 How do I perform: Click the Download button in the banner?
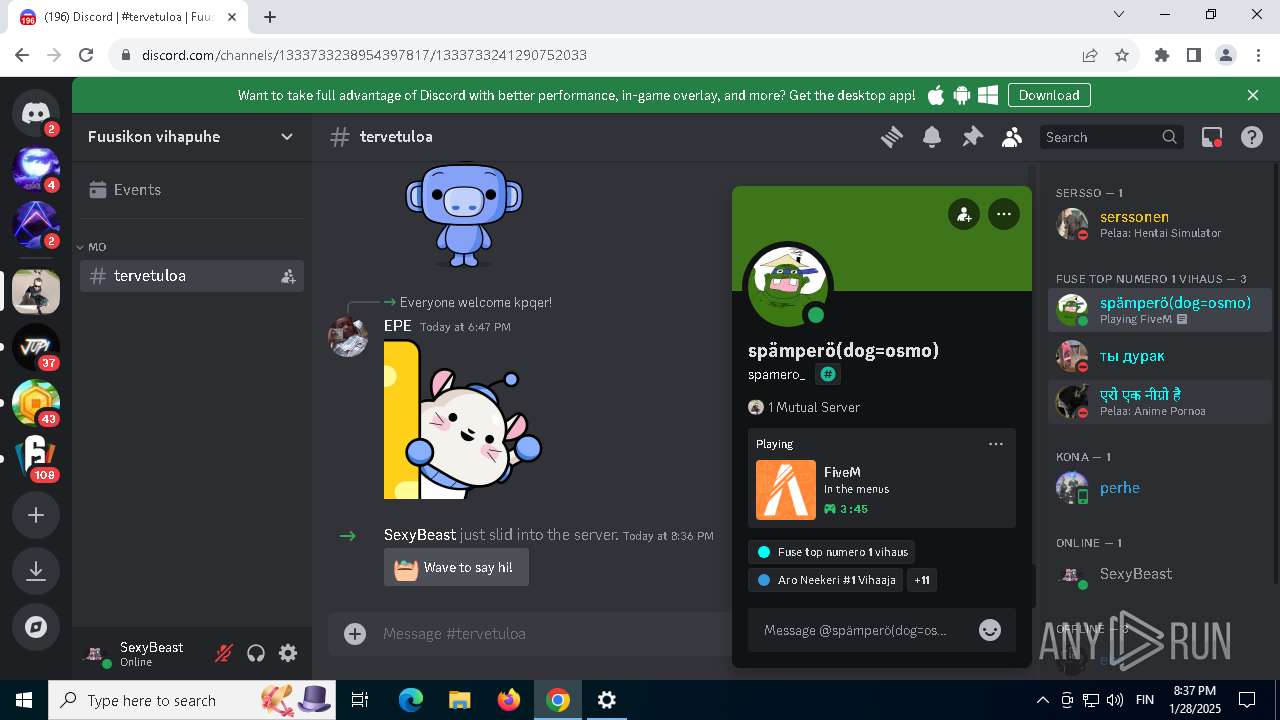click(x=1049, y=95)
